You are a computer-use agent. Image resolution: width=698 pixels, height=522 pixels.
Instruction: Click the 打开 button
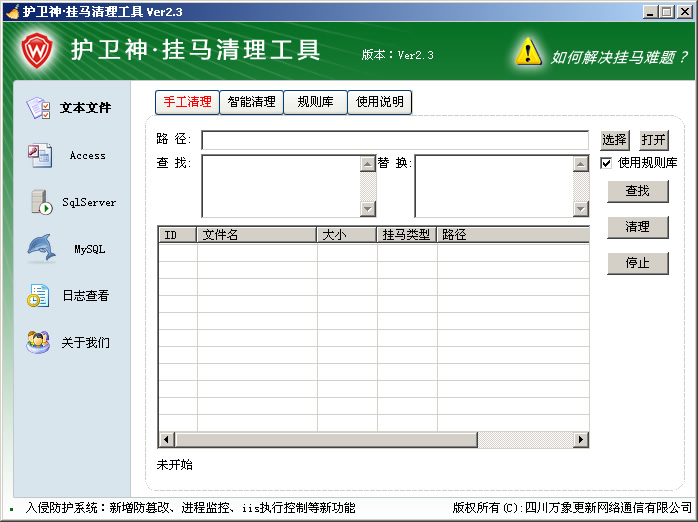653,140
